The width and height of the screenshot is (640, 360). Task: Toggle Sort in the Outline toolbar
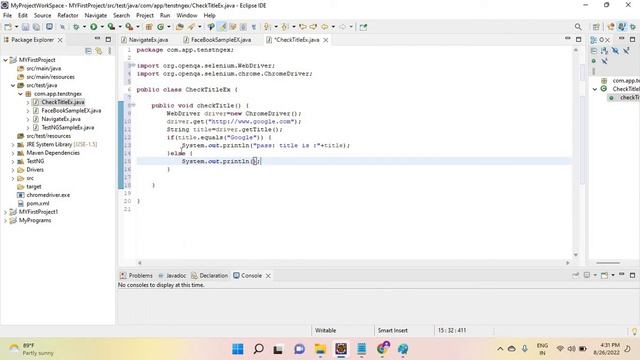604,51
